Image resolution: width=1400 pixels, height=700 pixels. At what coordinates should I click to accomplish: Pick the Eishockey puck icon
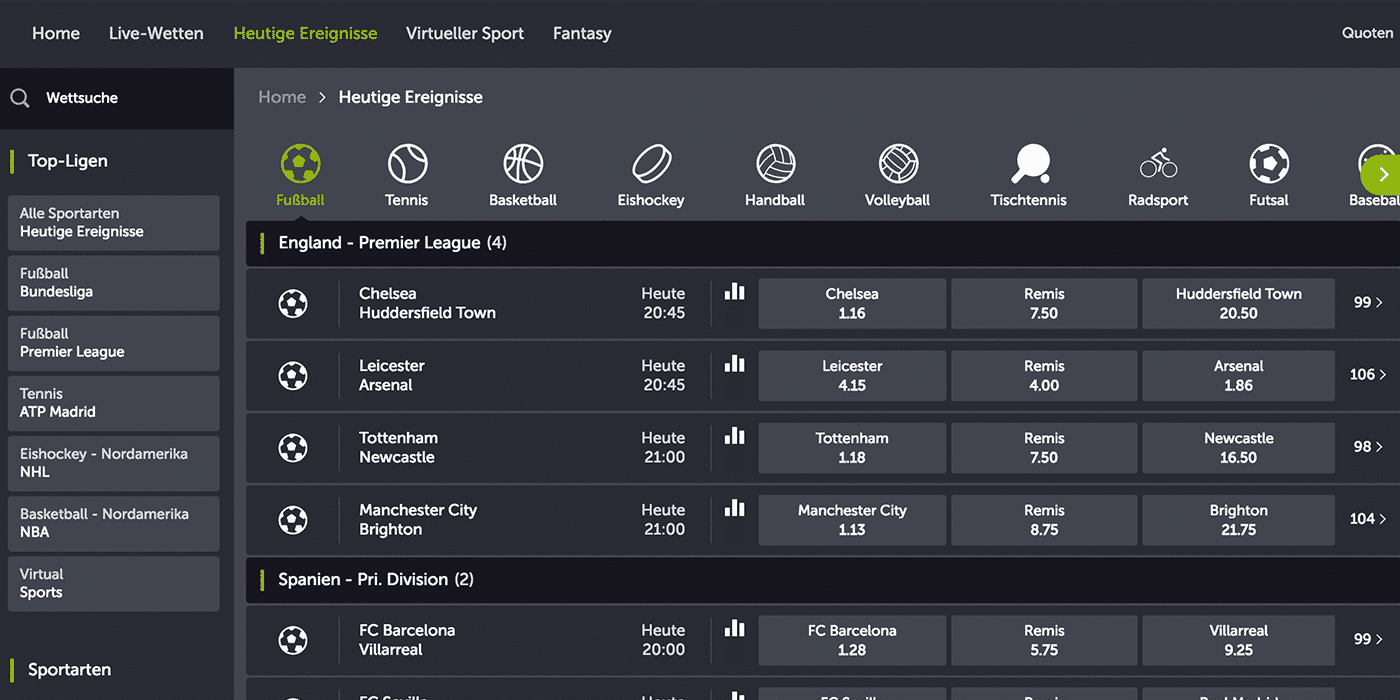(x=651, y=163)
